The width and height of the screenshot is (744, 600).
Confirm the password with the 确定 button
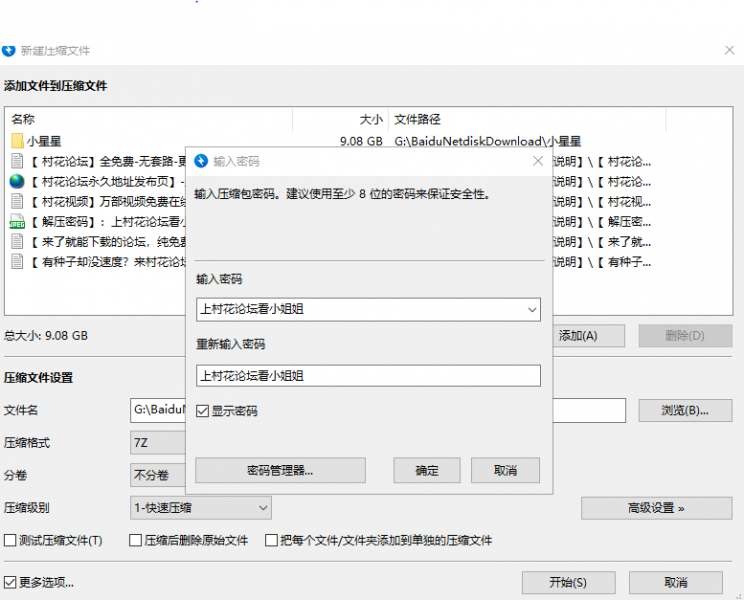click(427, 470)
